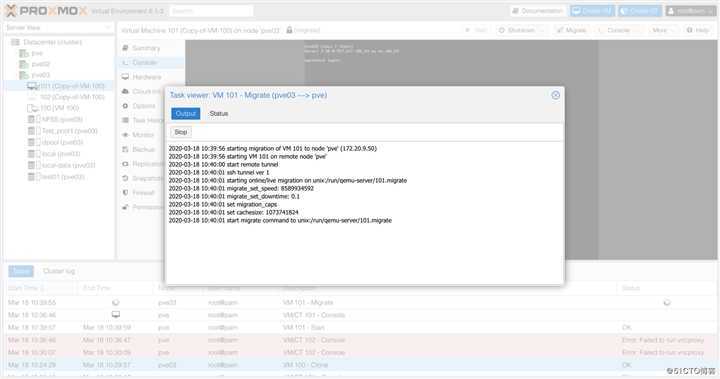This screenshot has width=720, height=379.
Task: Select the VM 100 - Clone task row
Action: 360,365
